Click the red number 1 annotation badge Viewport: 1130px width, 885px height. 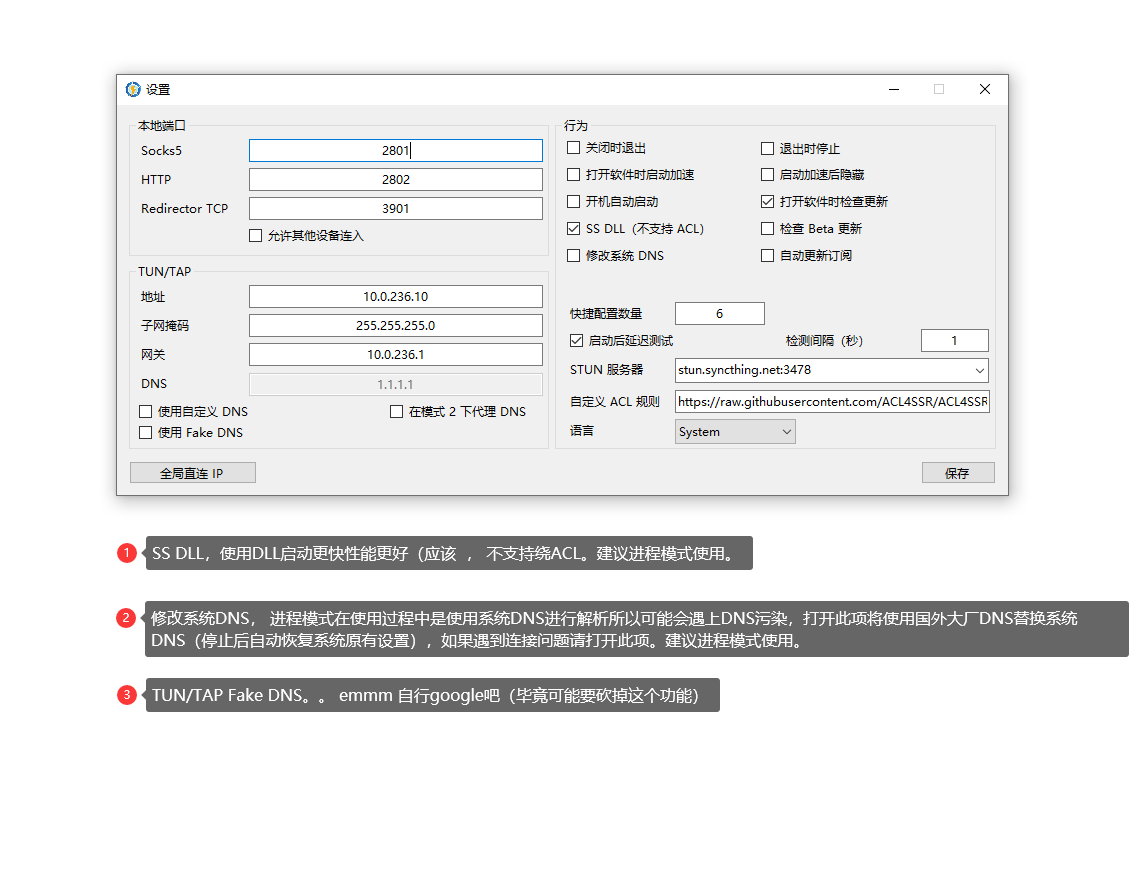[127, 553]
